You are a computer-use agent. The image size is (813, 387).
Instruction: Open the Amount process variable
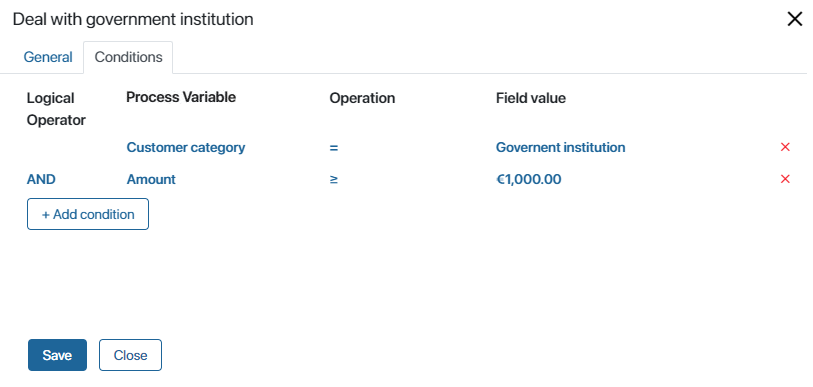(x=151, y=179)
